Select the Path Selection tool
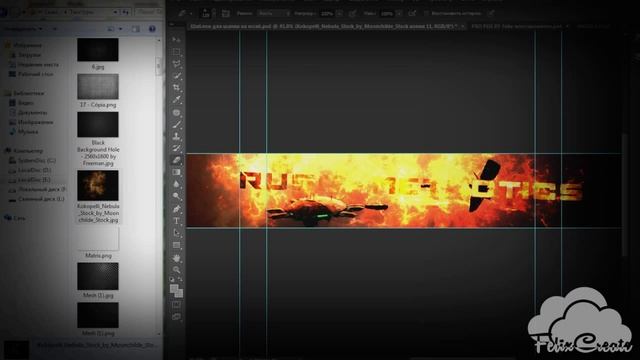Viewport: 640px width, 360px height. (176, 233)
